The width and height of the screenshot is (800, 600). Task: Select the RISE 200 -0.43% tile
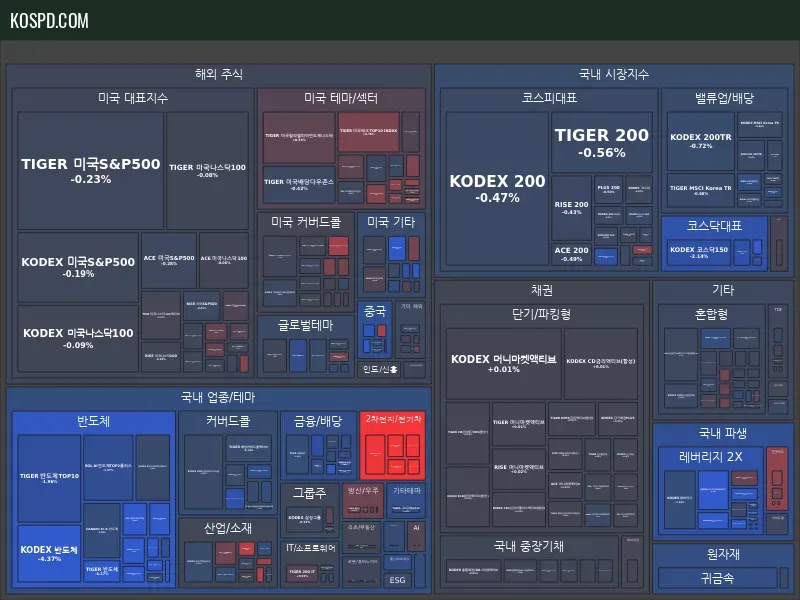click(x=571, y=208)
